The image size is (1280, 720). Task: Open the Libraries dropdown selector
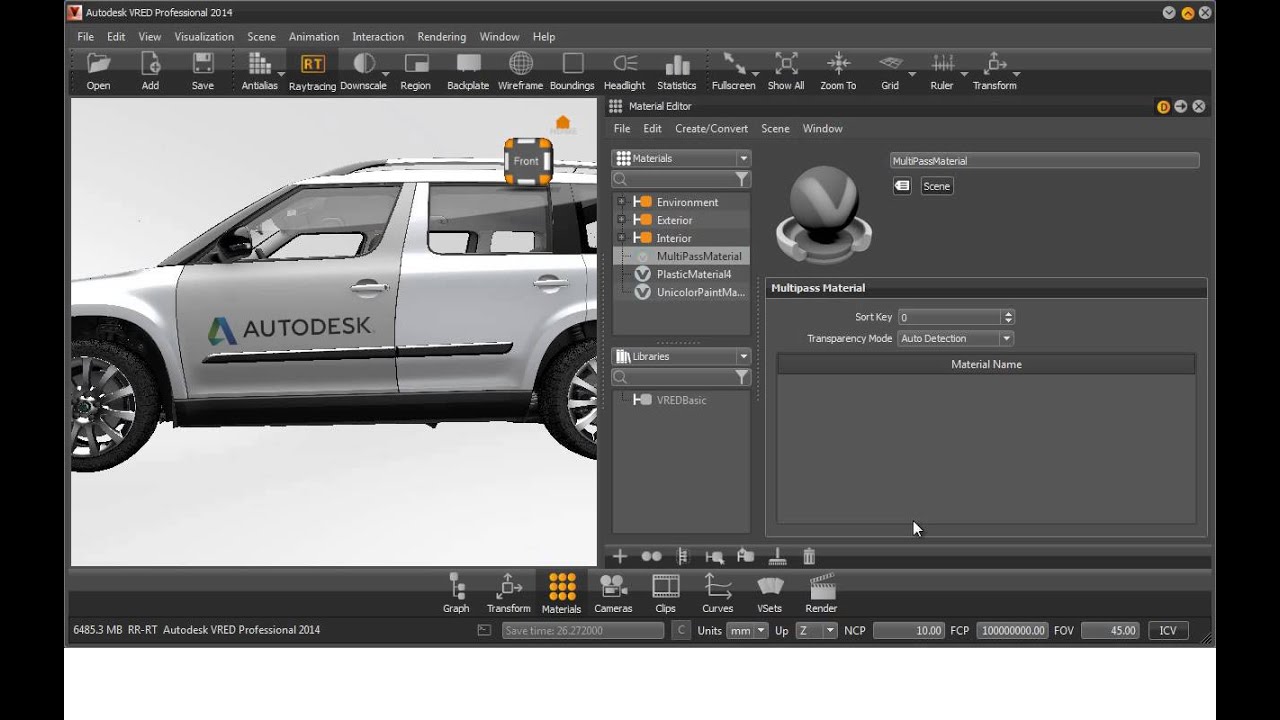tap(682, 356)
